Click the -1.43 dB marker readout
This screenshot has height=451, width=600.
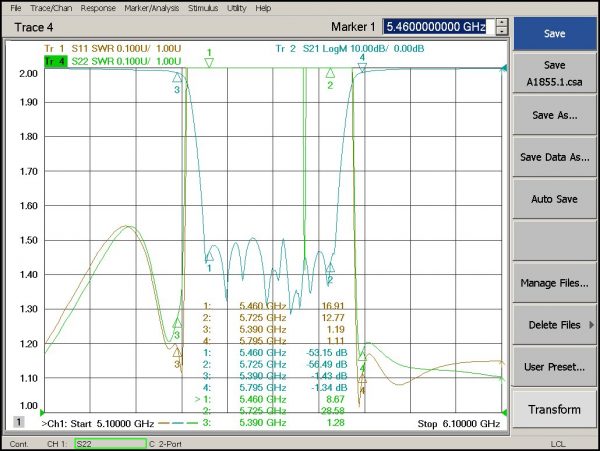(x=329, y=376)
